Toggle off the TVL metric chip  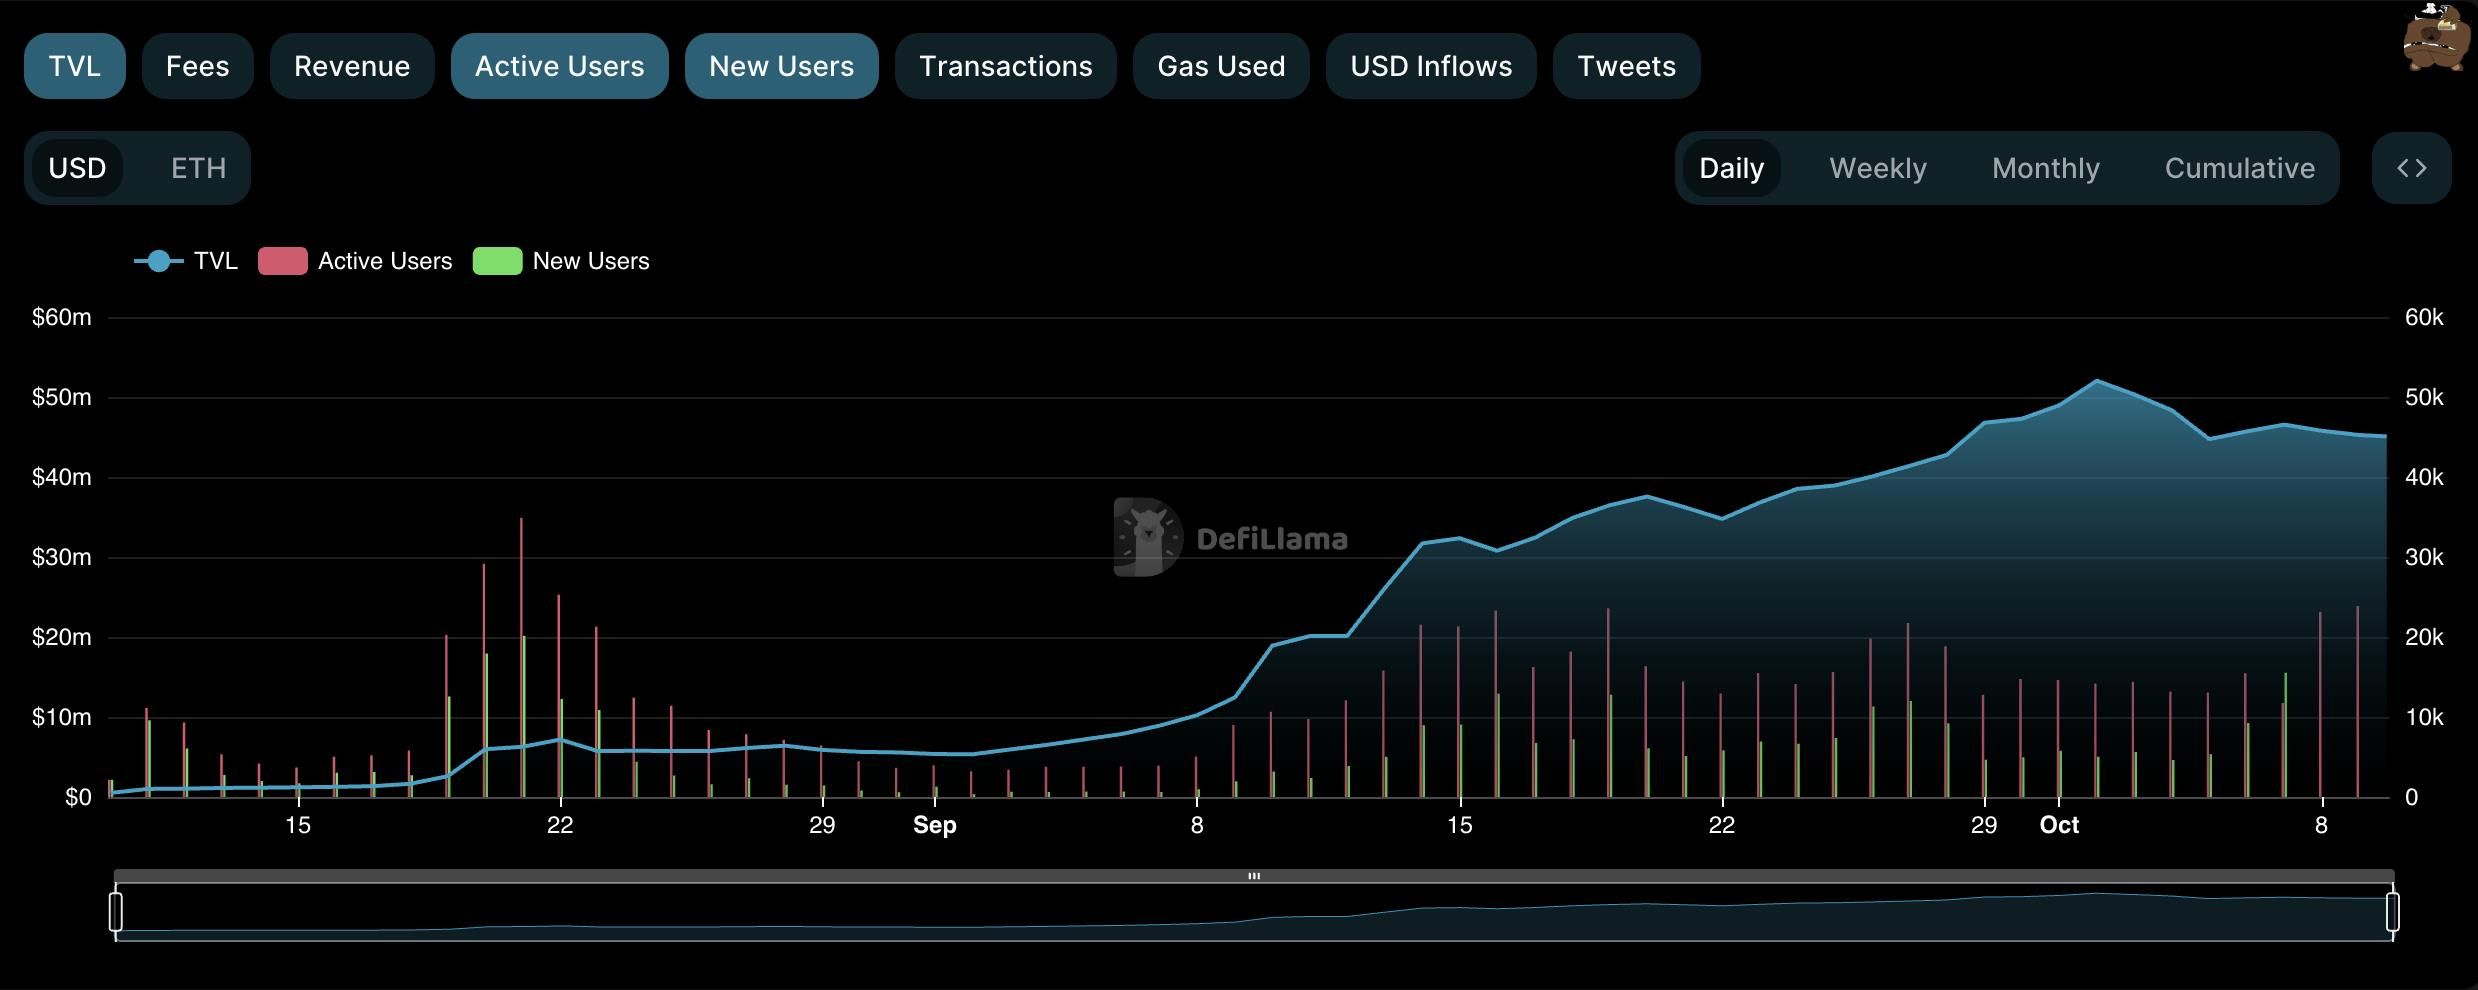click(75, 66)
